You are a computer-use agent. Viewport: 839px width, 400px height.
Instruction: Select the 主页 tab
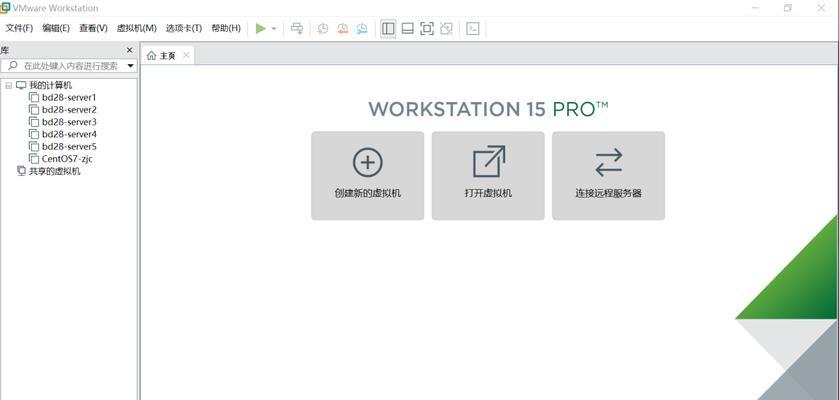click(x=167, y=55)
